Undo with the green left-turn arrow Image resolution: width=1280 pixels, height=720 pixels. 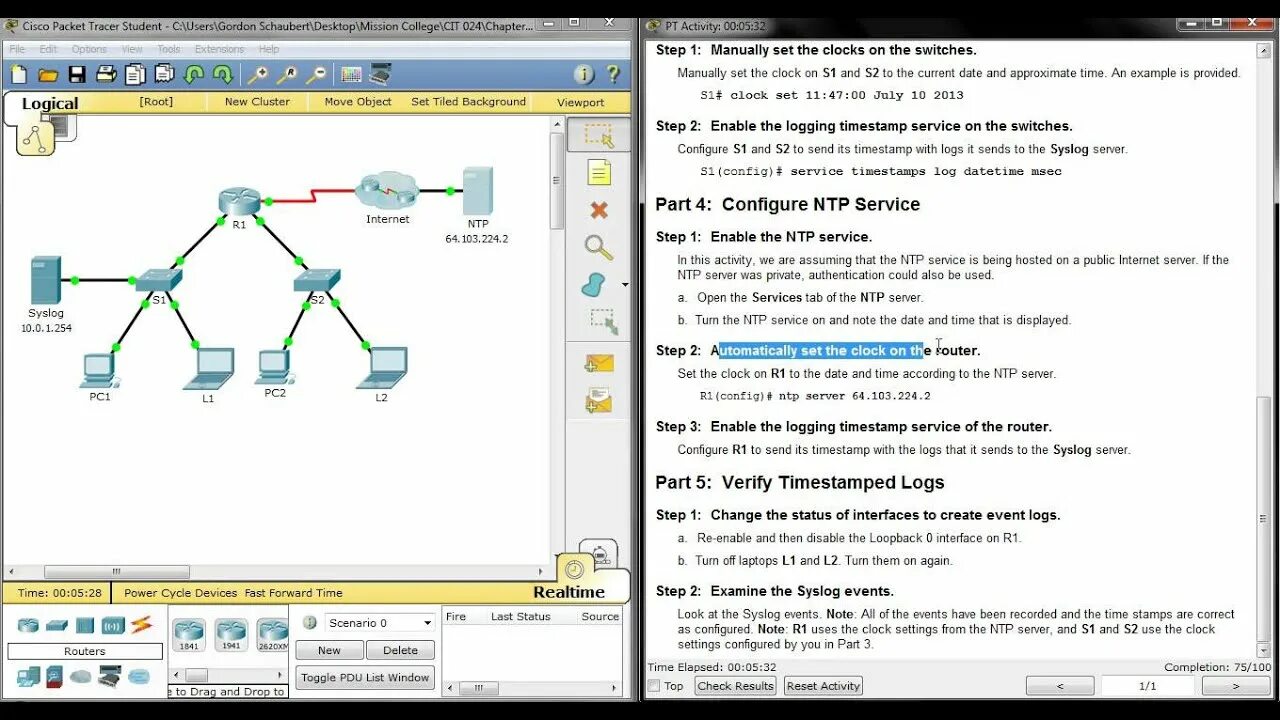point(194,74)
